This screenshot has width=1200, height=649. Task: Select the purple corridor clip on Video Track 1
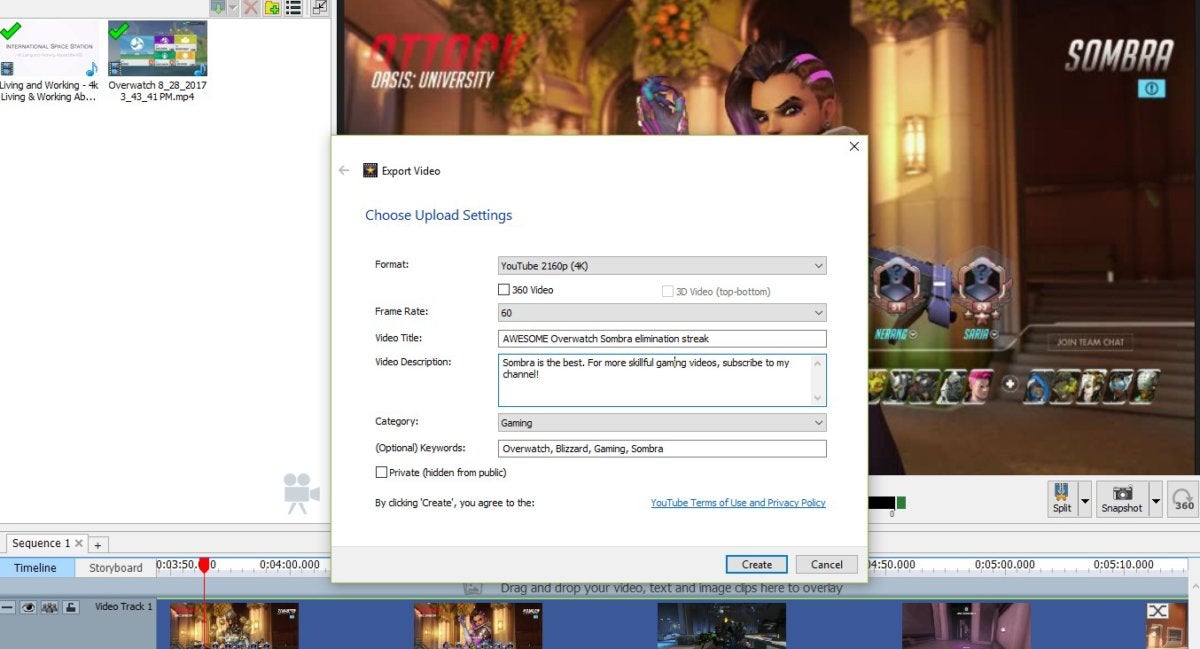(966, 625)
